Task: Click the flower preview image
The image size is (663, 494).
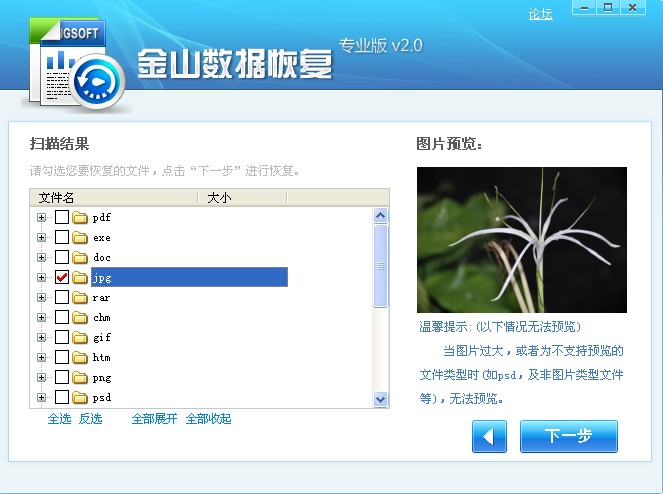Action: [x=522, y=240]
